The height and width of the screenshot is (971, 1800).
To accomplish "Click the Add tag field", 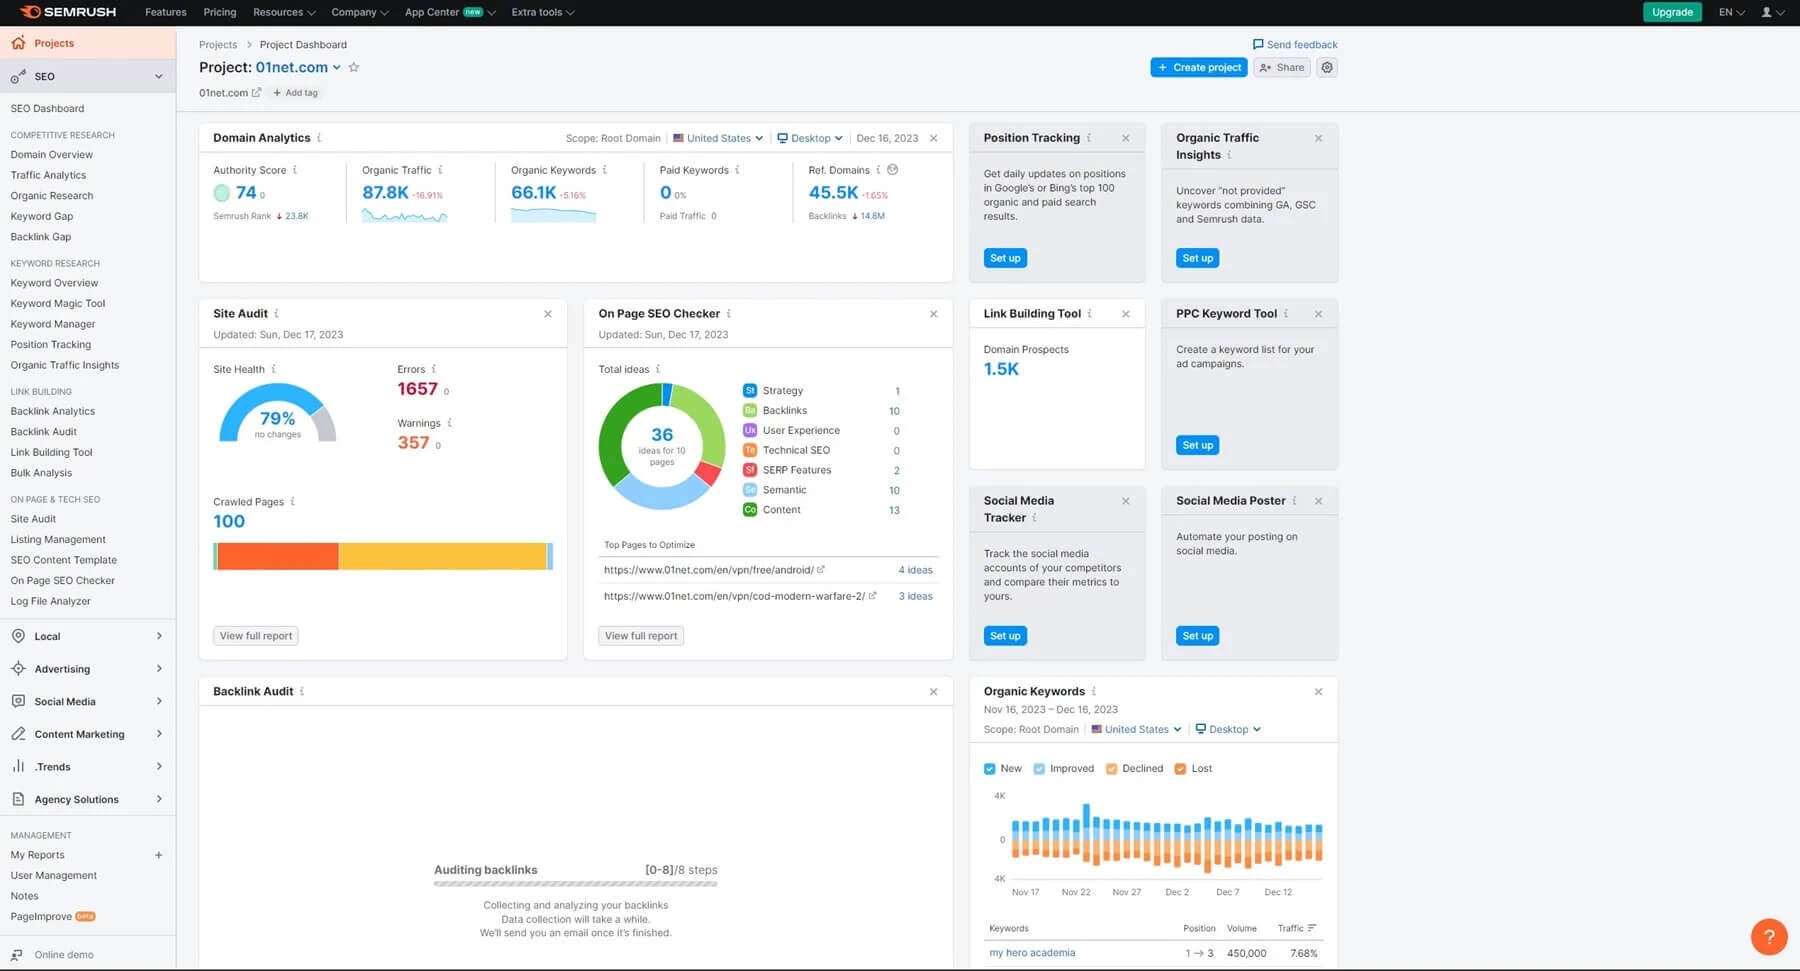I will click(296, 92).
